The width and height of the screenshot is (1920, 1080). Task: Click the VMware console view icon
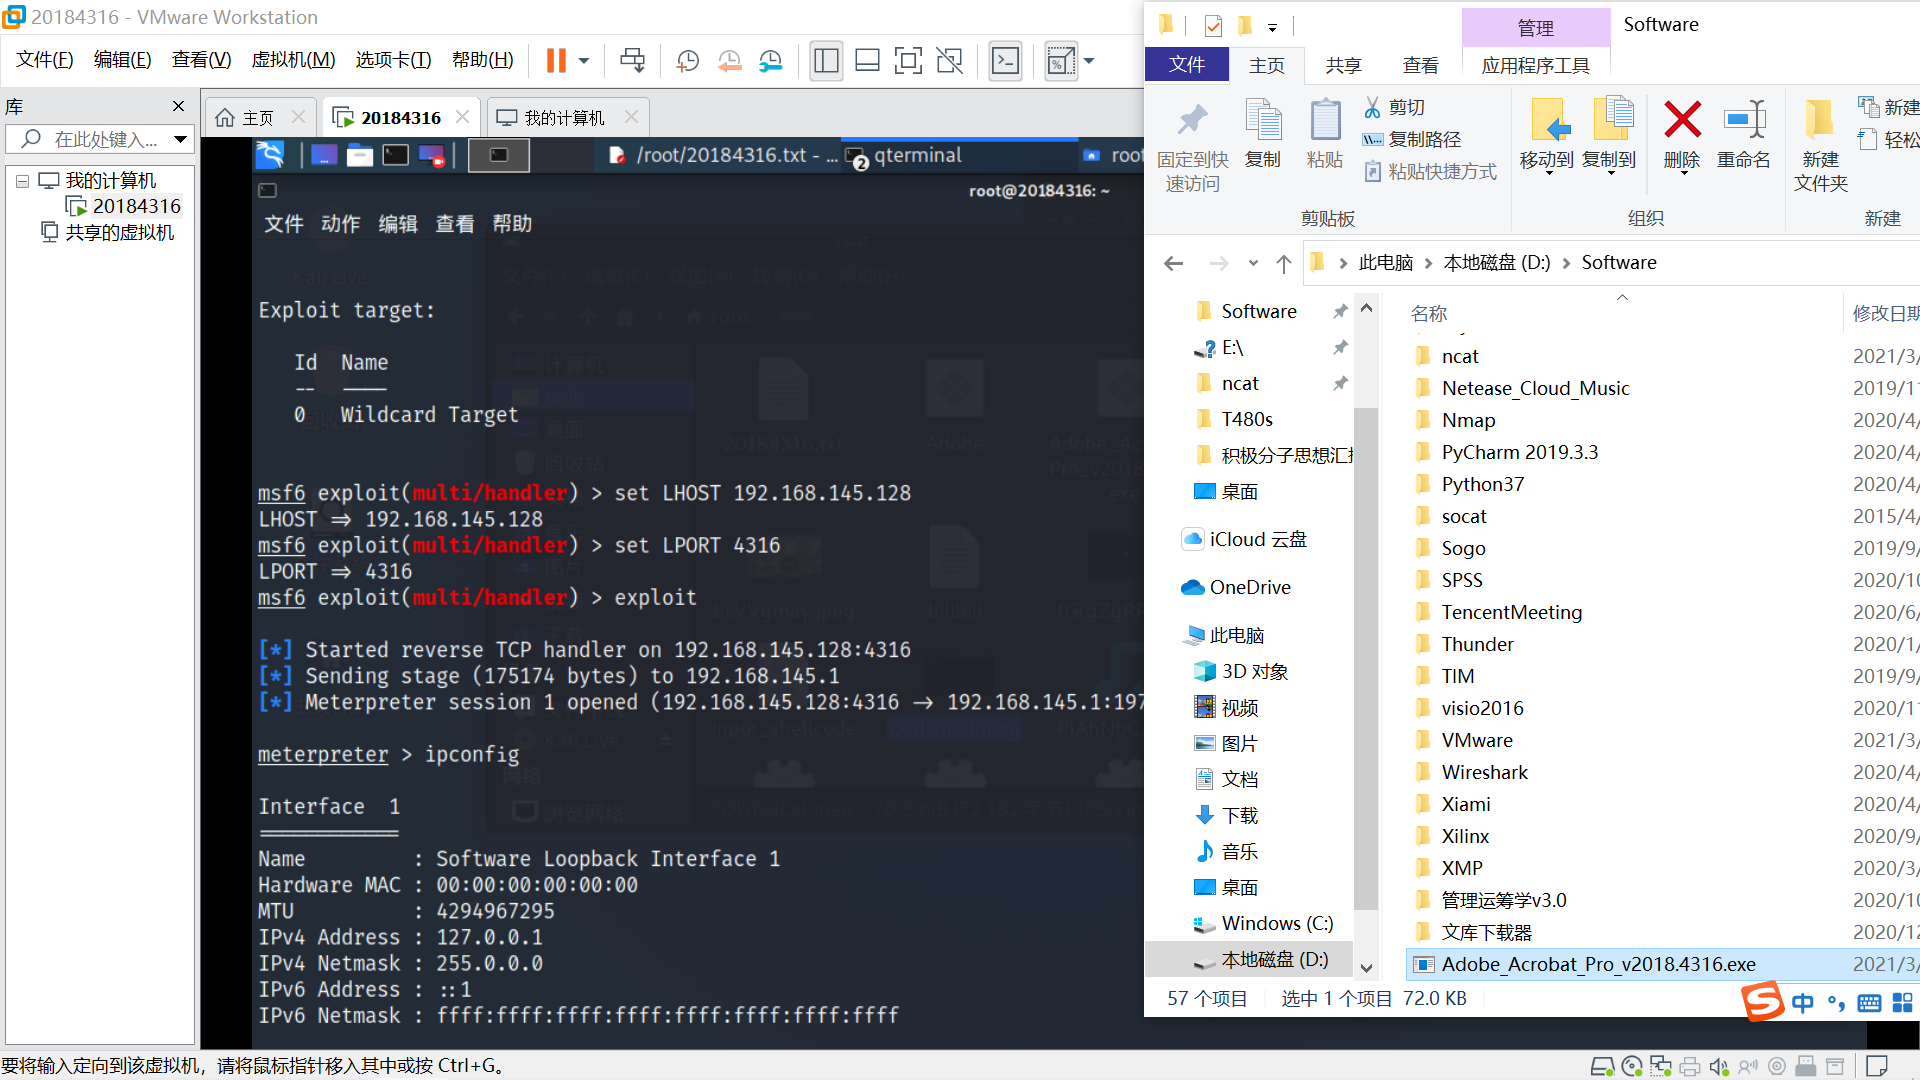click(1005, 61)
